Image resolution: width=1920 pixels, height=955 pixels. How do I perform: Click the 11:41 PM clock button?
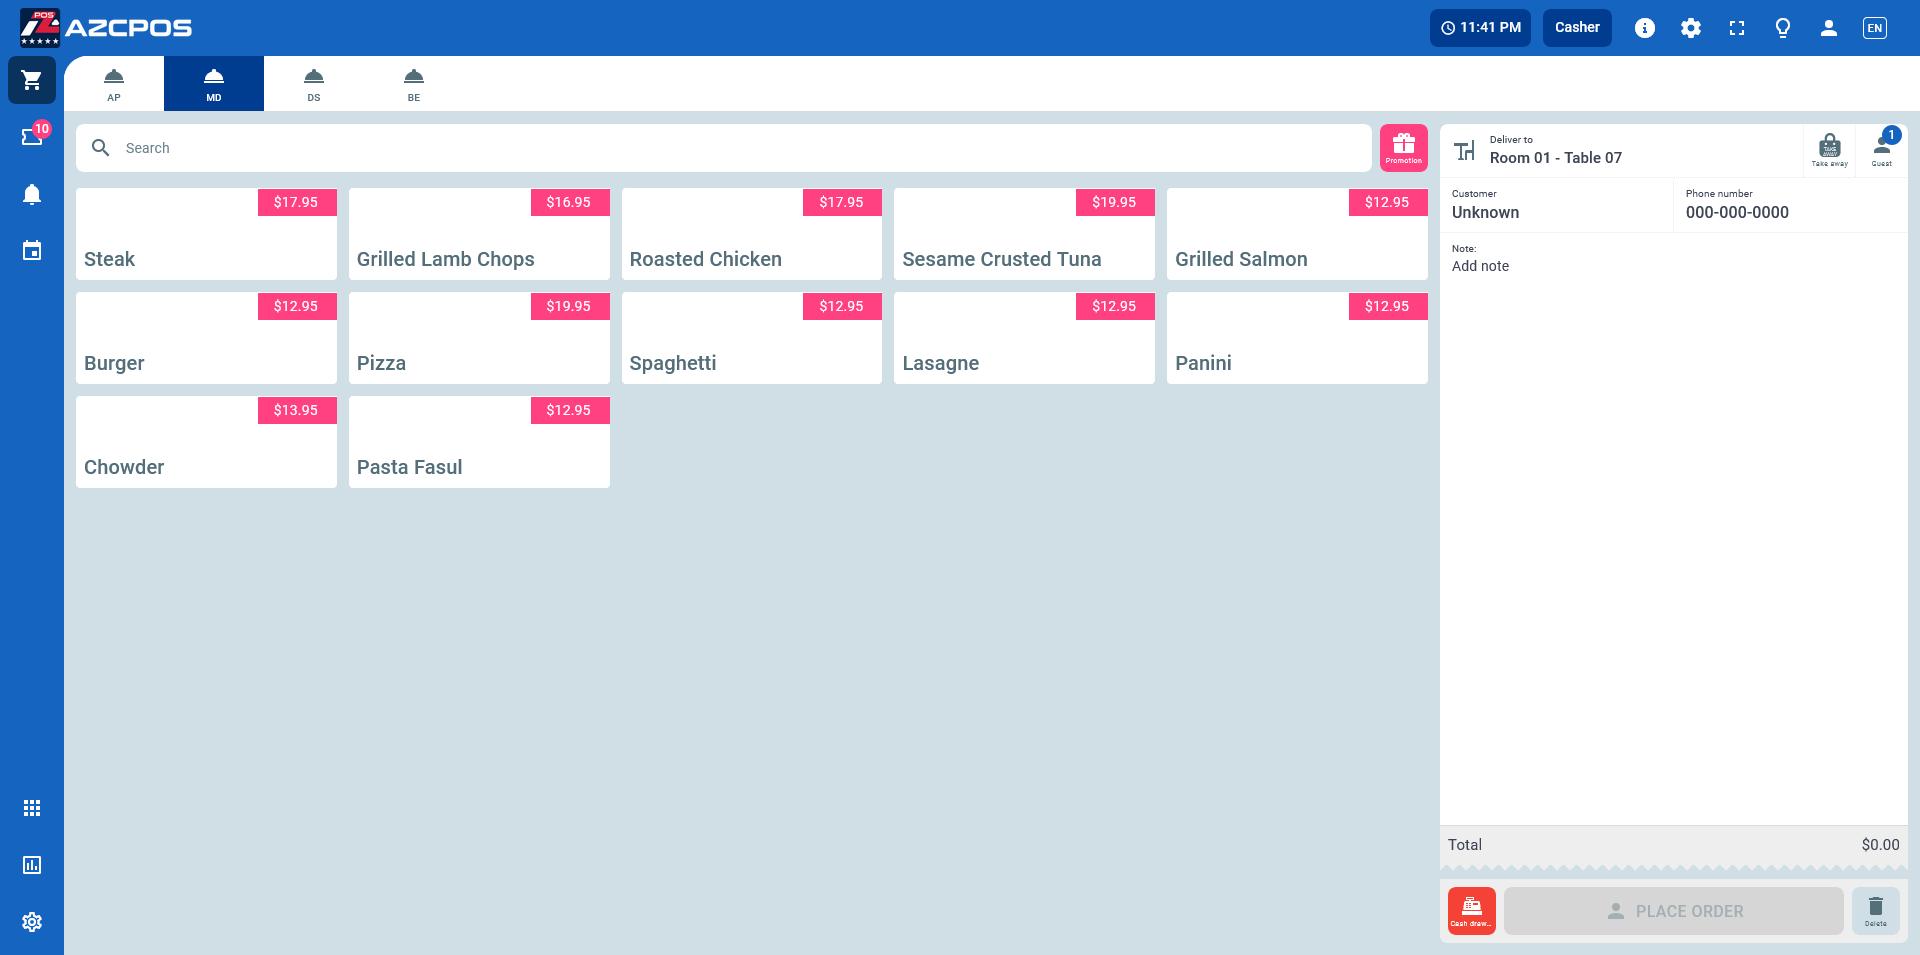pyautogui.click(x=1480, y=28)
